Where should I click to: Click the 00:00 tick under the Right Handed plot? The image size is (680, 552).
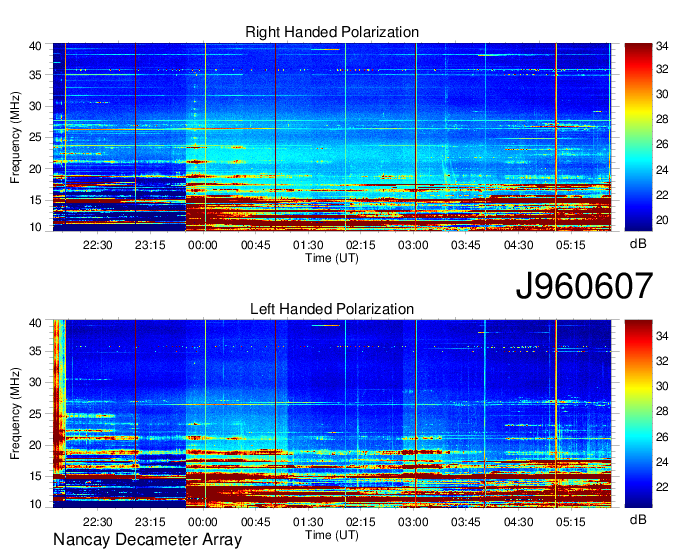coord(203,245)
